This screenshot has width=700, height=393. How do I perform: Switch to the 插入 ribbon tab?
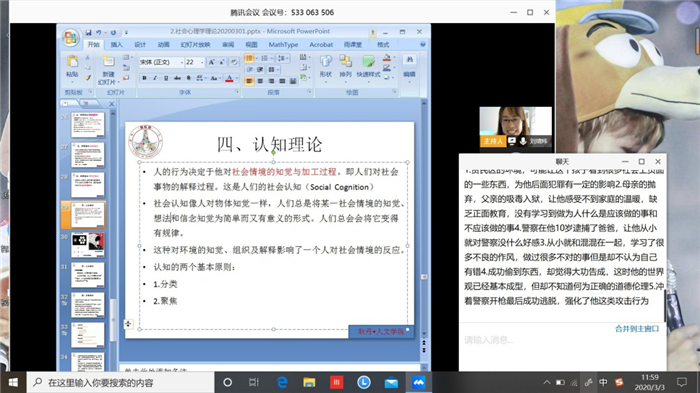116,44
